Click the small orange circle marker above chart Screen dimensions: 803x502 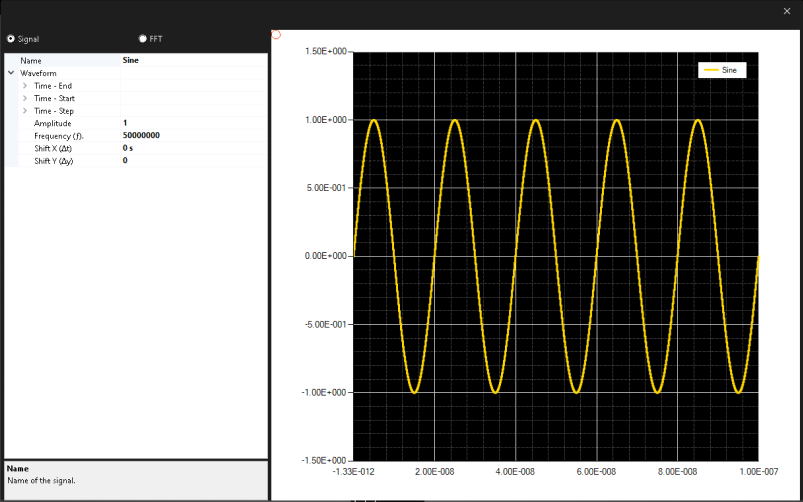276,35
